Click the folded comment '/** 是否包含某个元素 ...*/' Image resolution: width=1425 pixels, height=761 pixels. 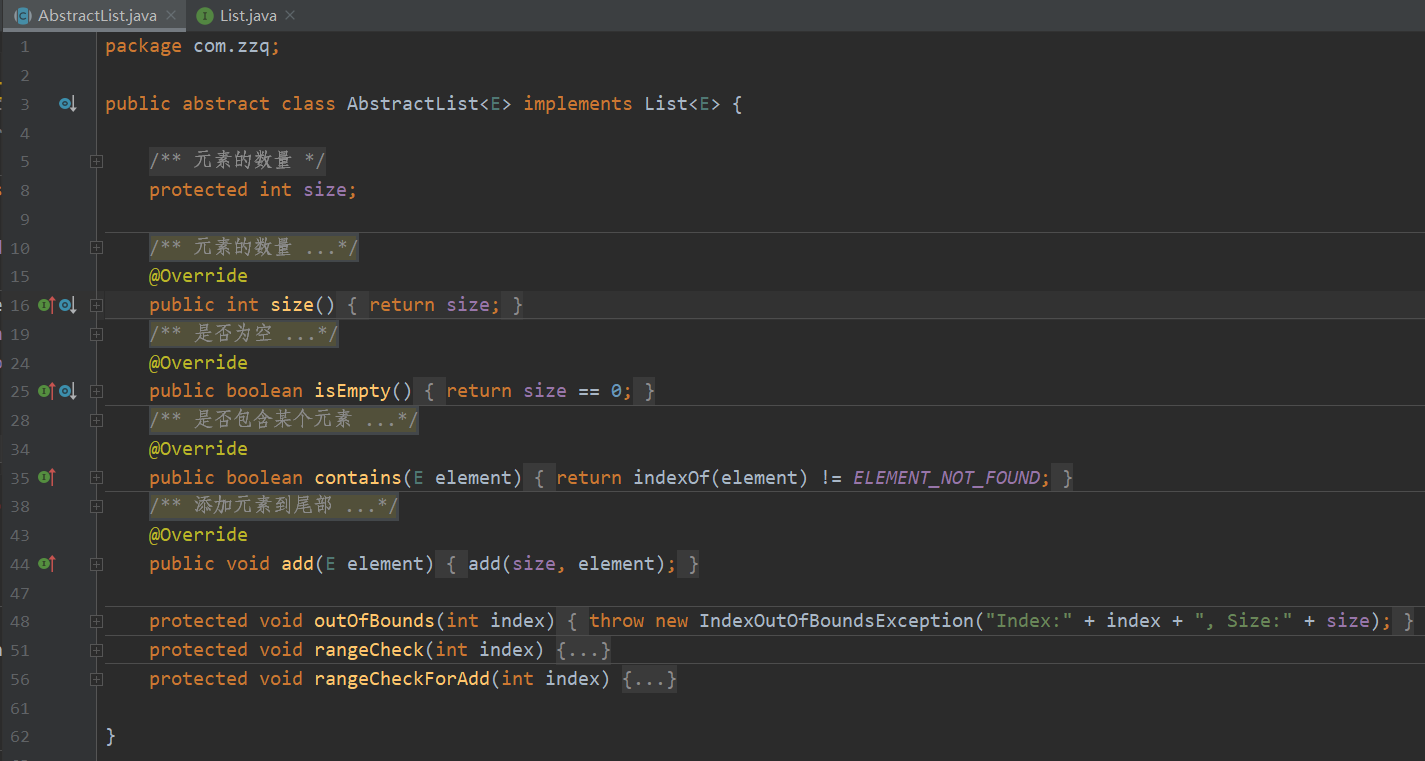pos(284,420)
